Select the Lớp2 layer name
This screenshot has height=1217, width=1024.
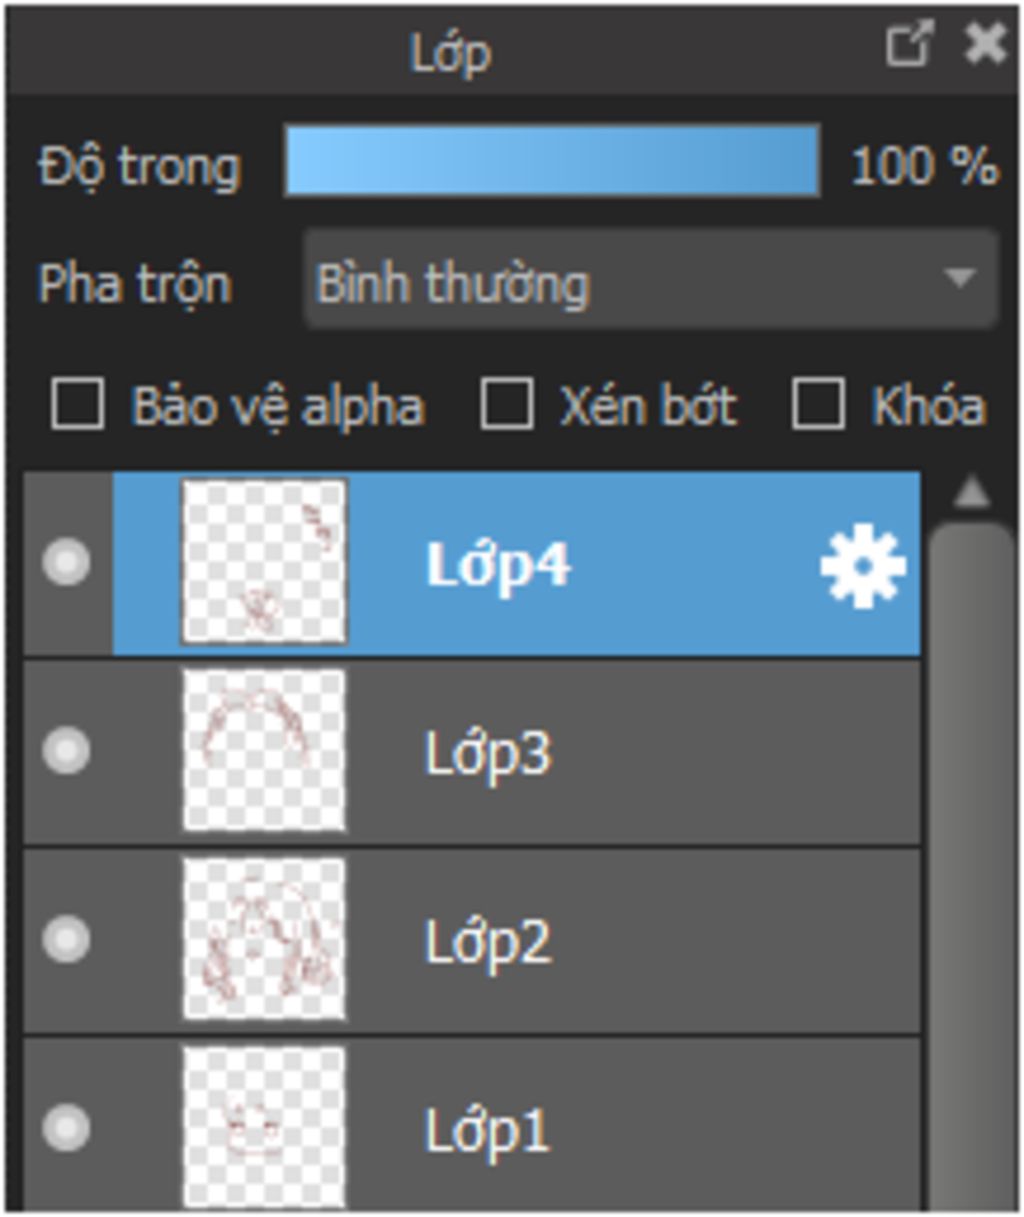point(488,941)
